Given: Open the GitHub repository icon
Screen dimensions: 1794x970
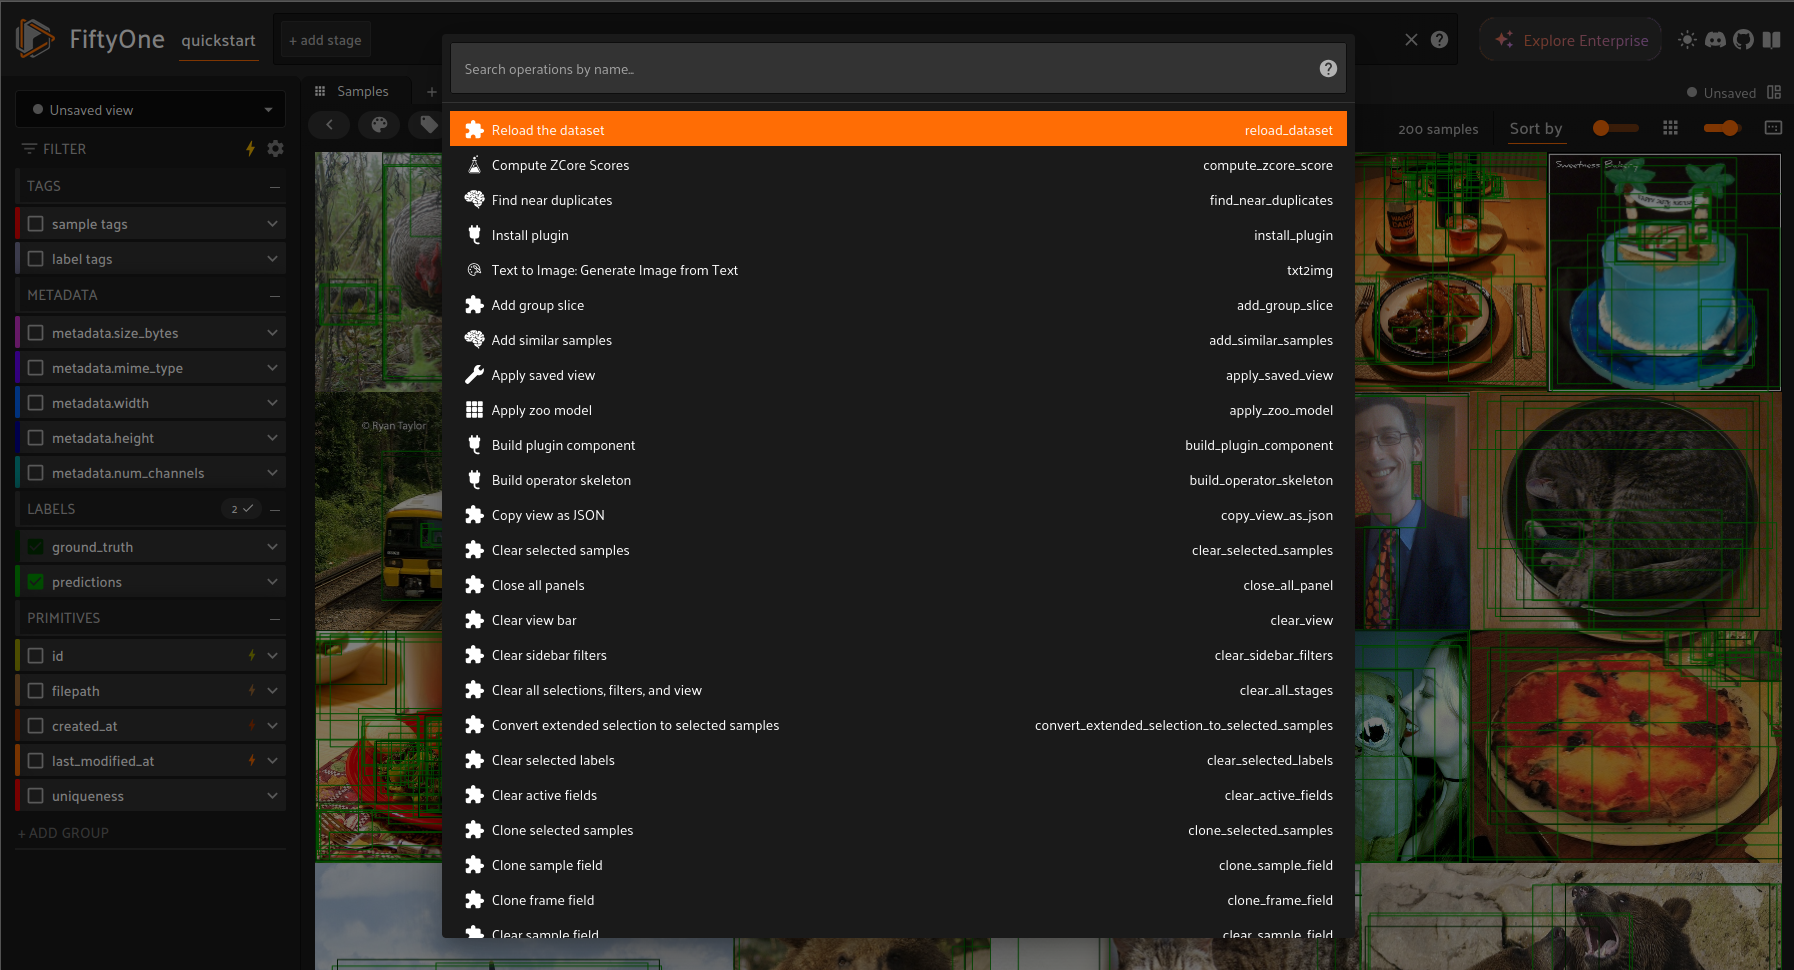Looking at the screenshot, I should [x=1743, y=39].
